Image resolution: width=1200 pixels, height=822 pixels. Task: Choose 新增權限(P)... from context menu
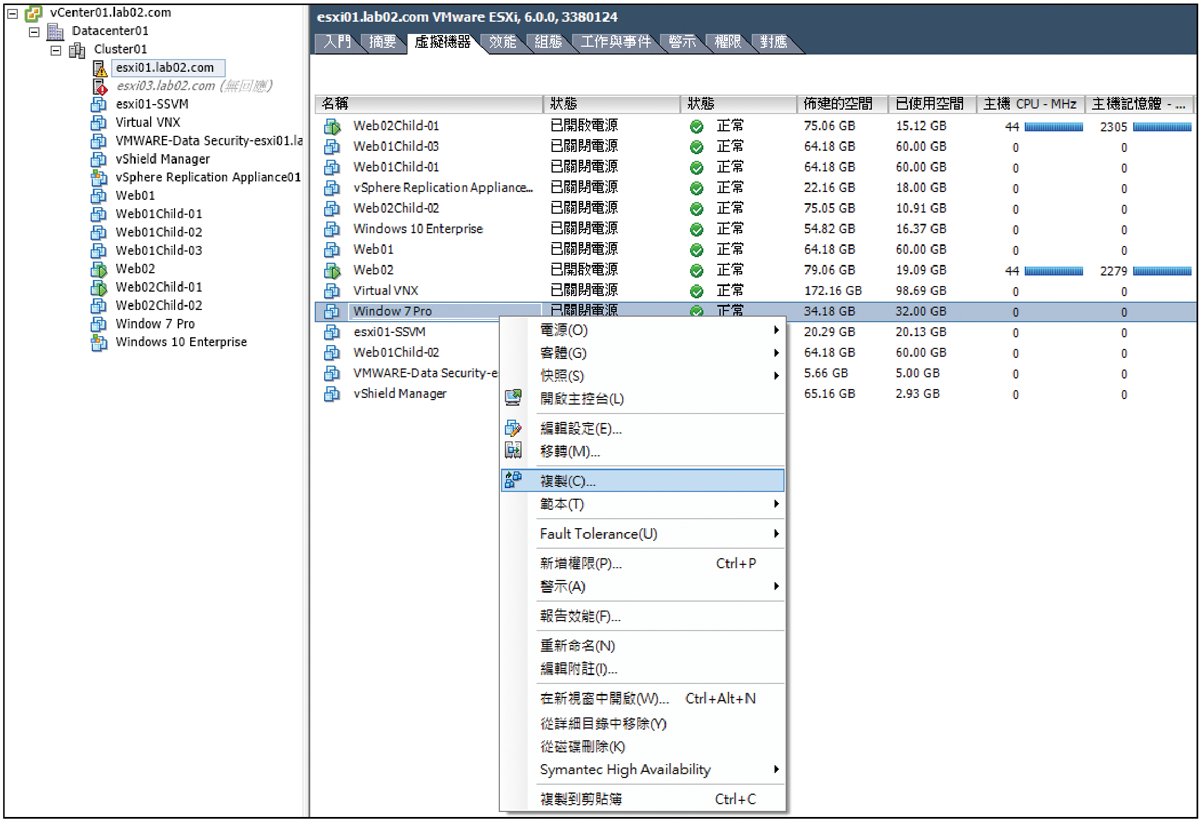642,564
